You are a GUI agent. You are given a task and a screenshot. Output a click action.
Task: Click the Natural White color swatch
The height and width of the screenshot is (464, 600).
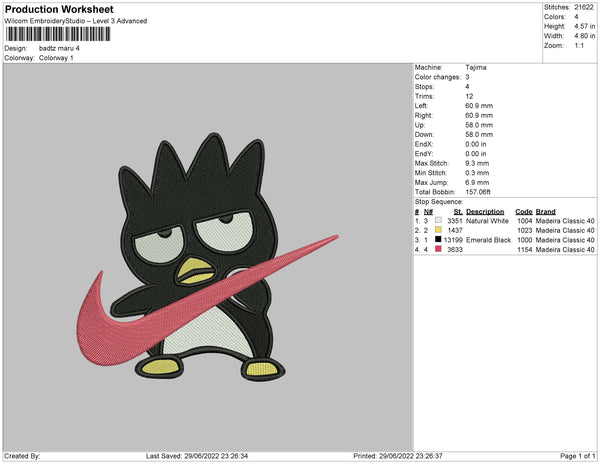pyautogui.click(x=438, y=221)
